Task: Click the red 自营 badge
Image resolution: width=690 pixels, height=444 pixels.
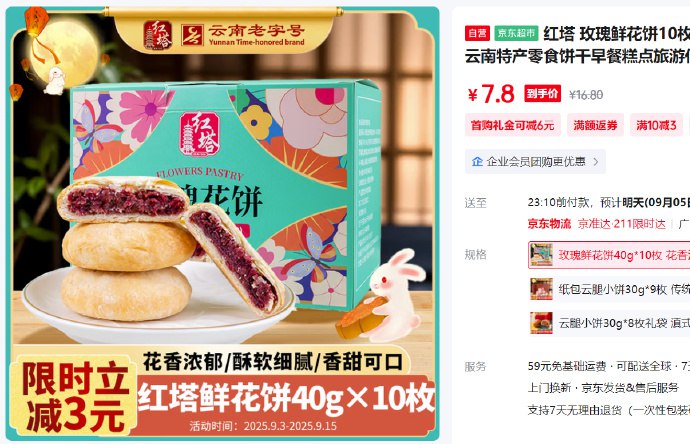Action: [x=477, y=33]
